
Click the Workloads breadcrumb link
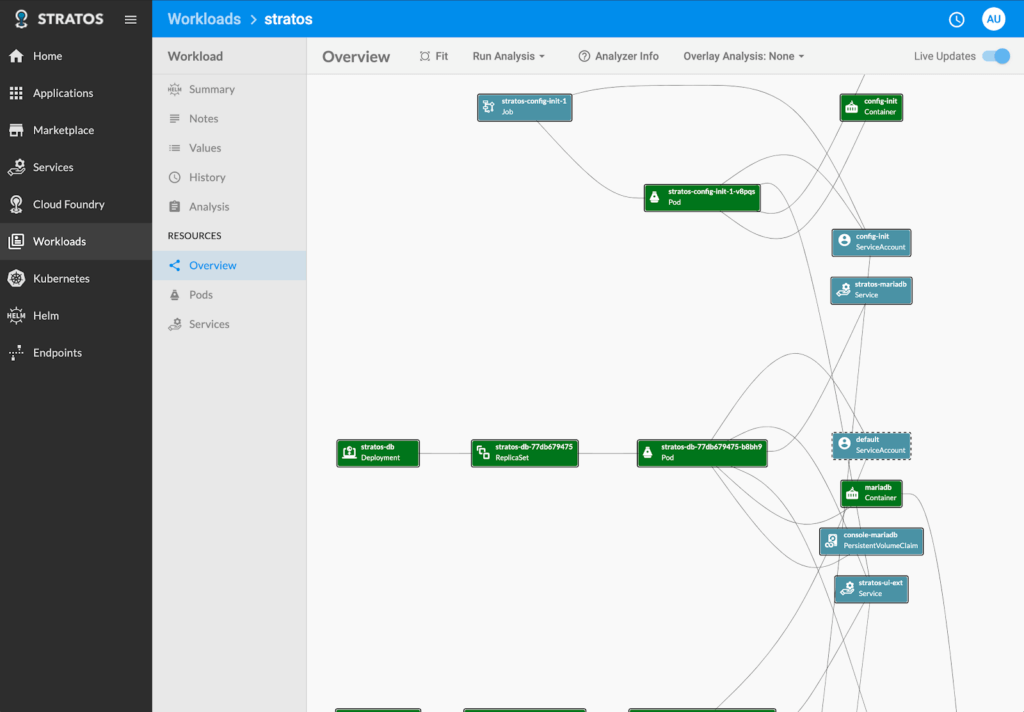click(x=204, y=19)
